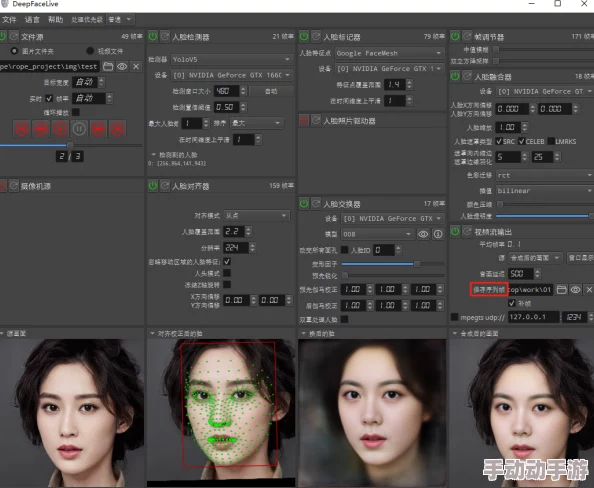Open the YoloV5 detector dropdown
Viewport: 594px width, 488px height.
click(x=231, y=59)
